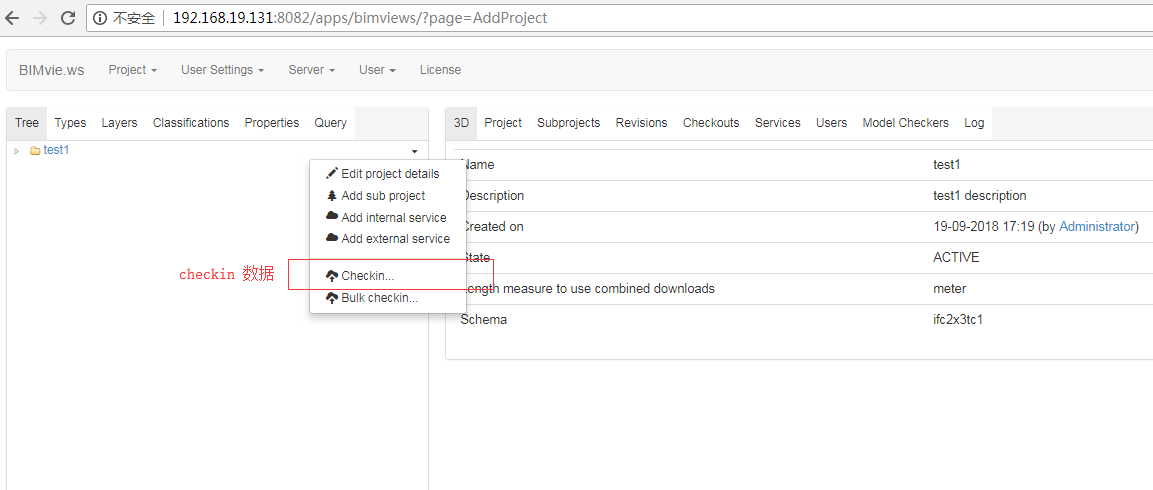Click the cloud icon beside Add internal service
The height and width of the screenshot is (490, 1153).
pyautogui.click(x=332, y=217)
